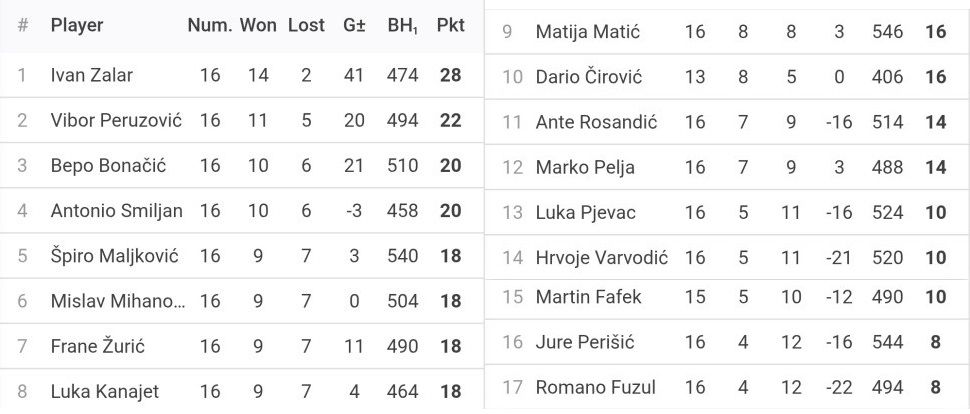This screenshot has height=414, width=970.
Task: Open Antonio Smiljan's player row
Action: click(116, 210)
